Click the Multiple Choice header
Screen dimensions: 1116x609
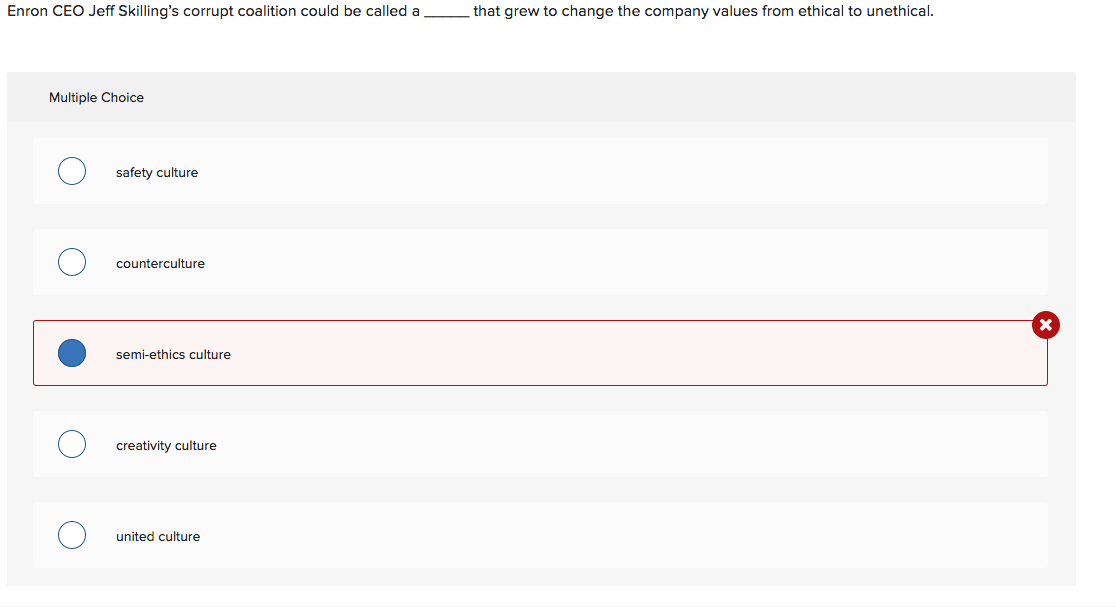[x=96, y=97]
